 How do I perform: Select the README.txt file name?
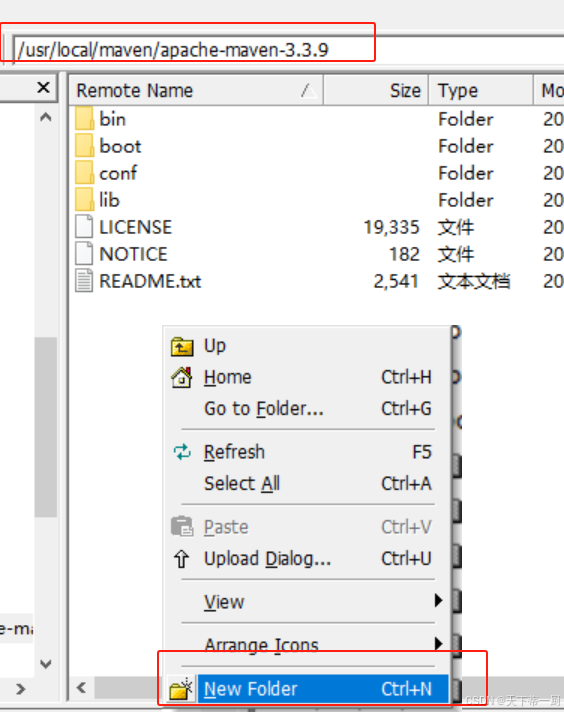(150, 281)
